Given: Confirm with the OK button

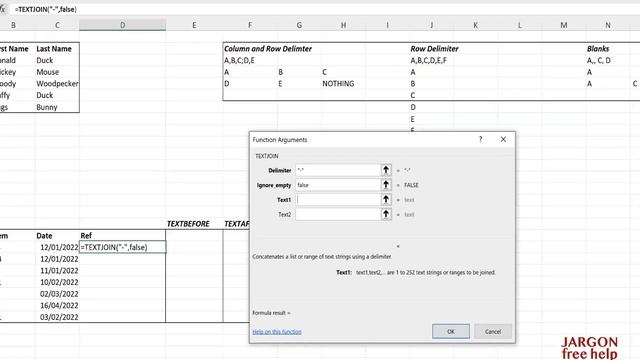Looking at the screenshot, I should click(451, 331).
